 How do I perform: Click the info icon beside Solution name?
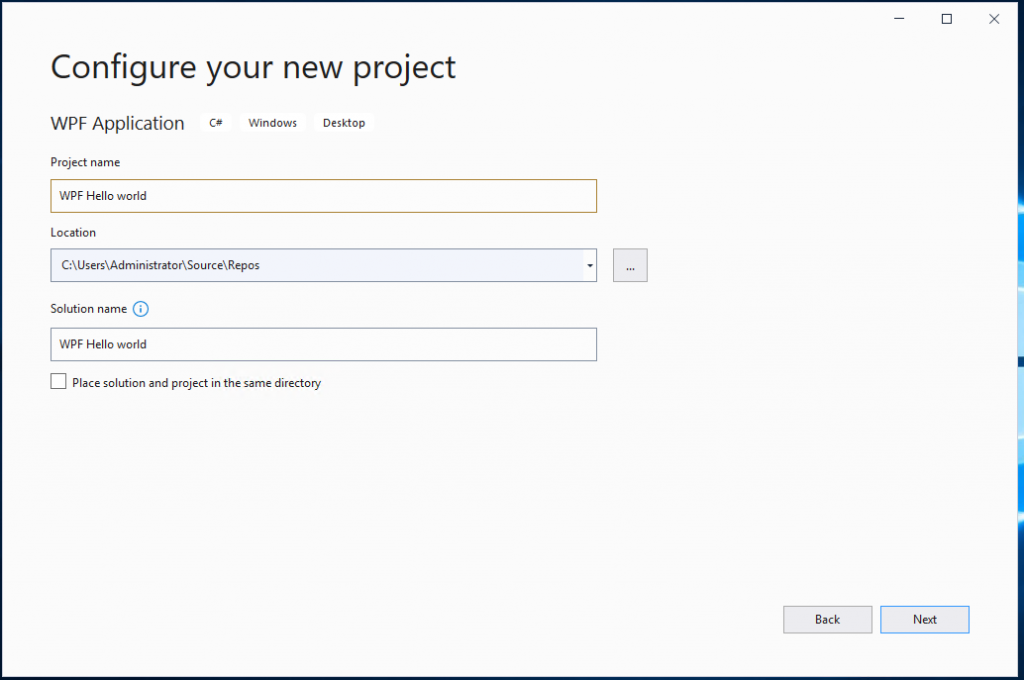[x=141, y=309]
